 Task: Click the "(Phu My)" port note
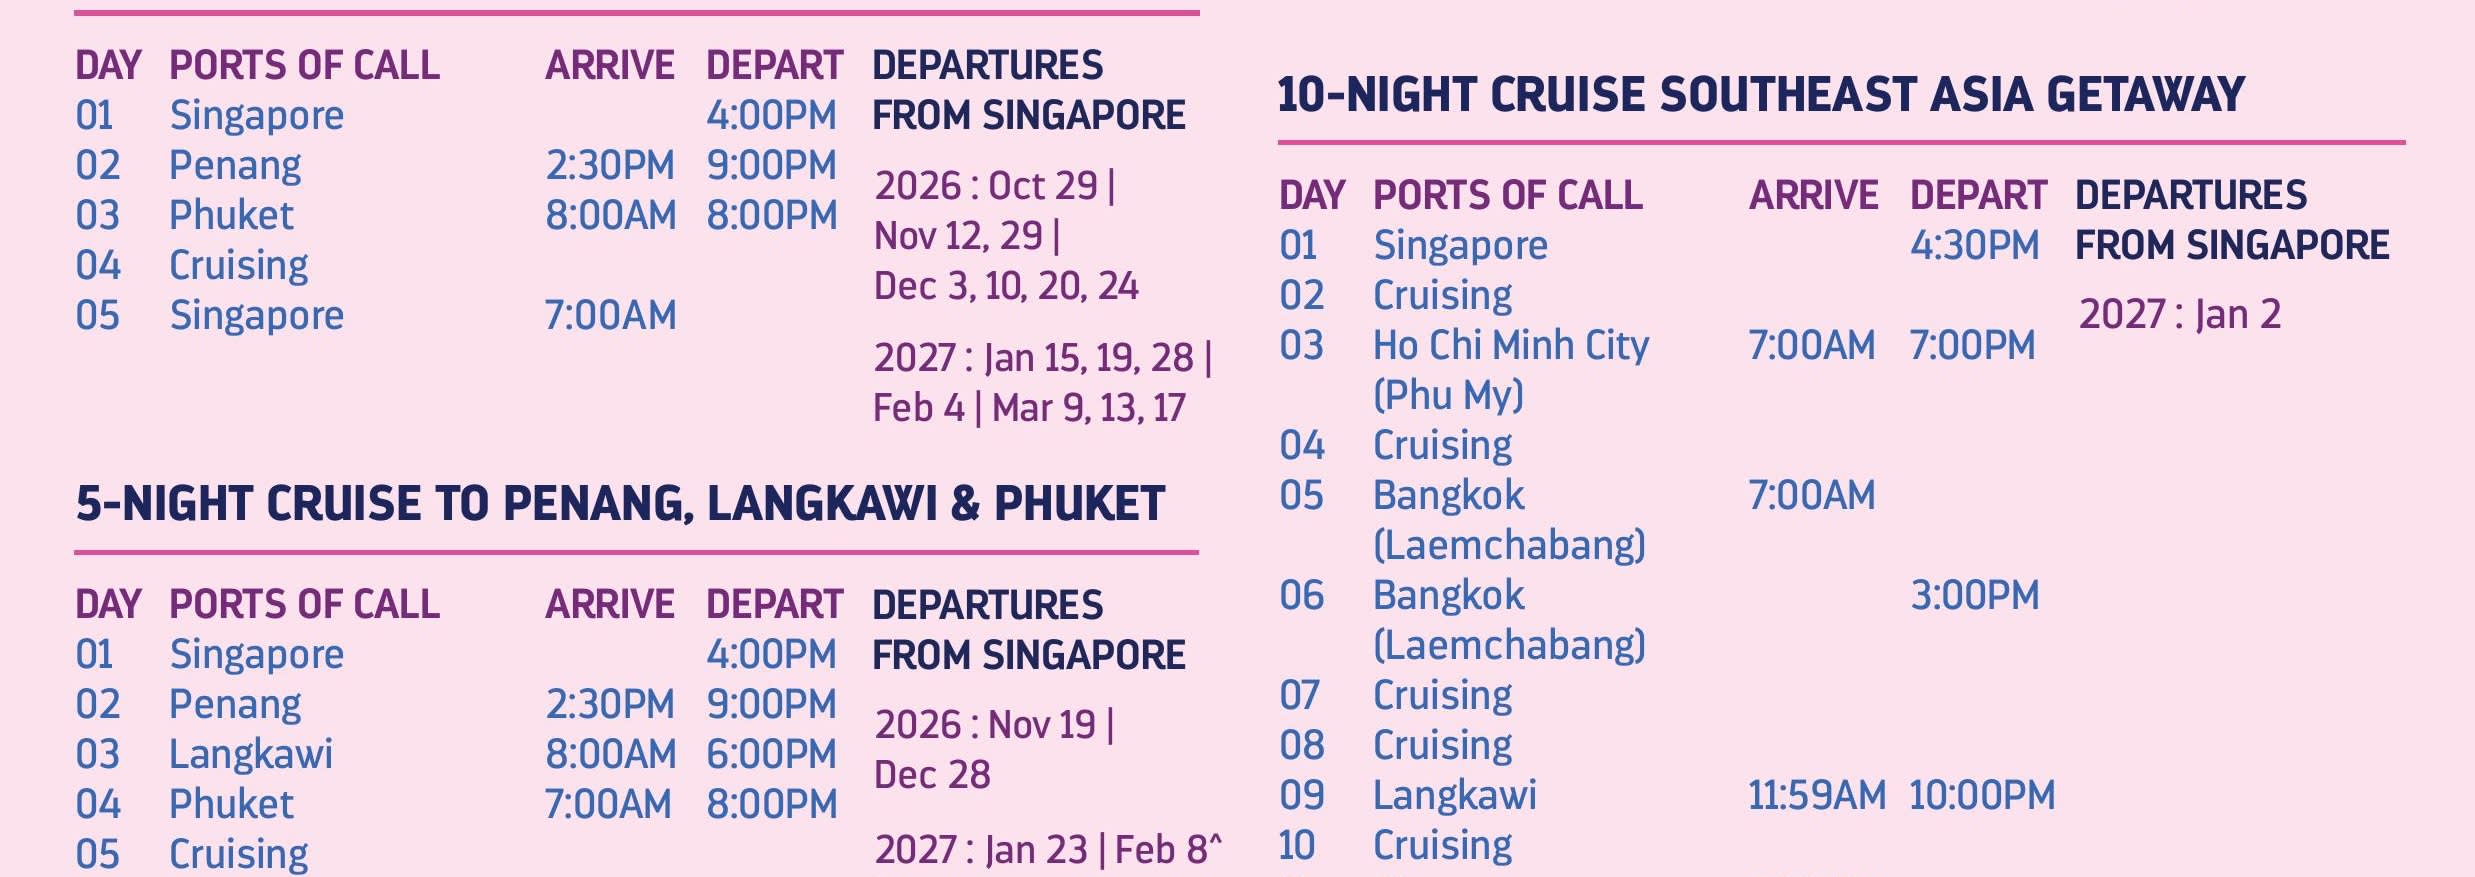[1448, 396]
